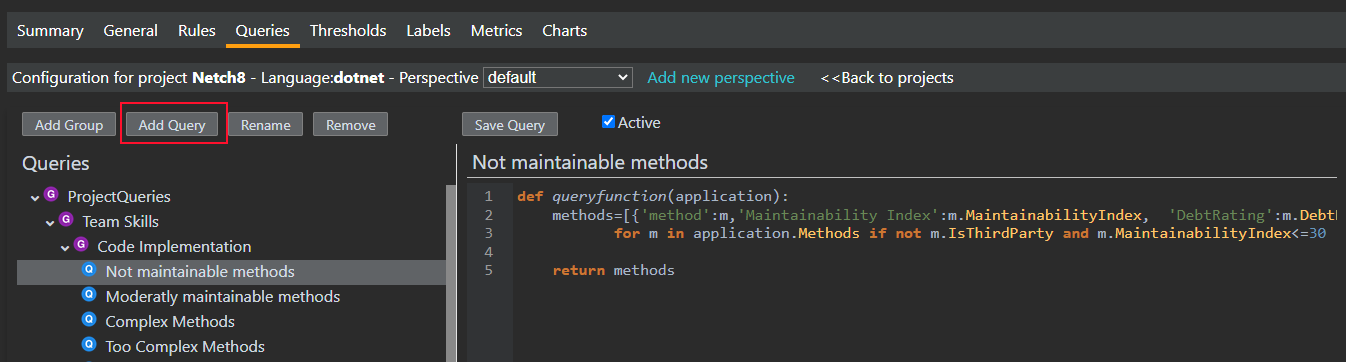
Task: Open the Rules tab
Action: [197, 31]
